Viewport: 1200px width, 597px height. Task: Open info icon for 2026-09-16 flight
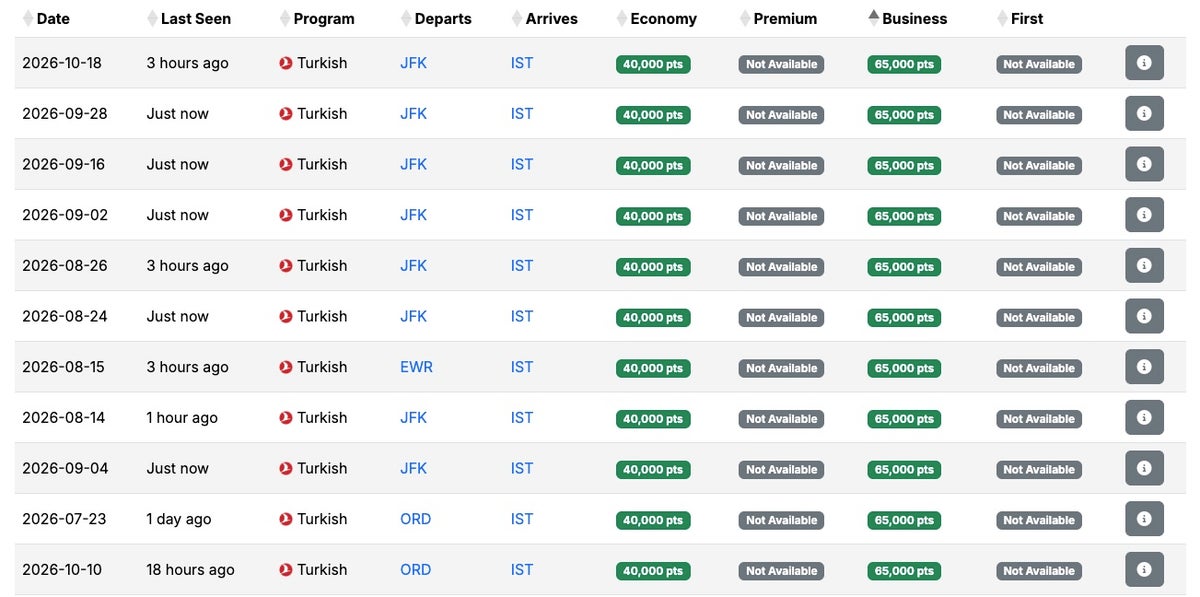point(1144,165)
